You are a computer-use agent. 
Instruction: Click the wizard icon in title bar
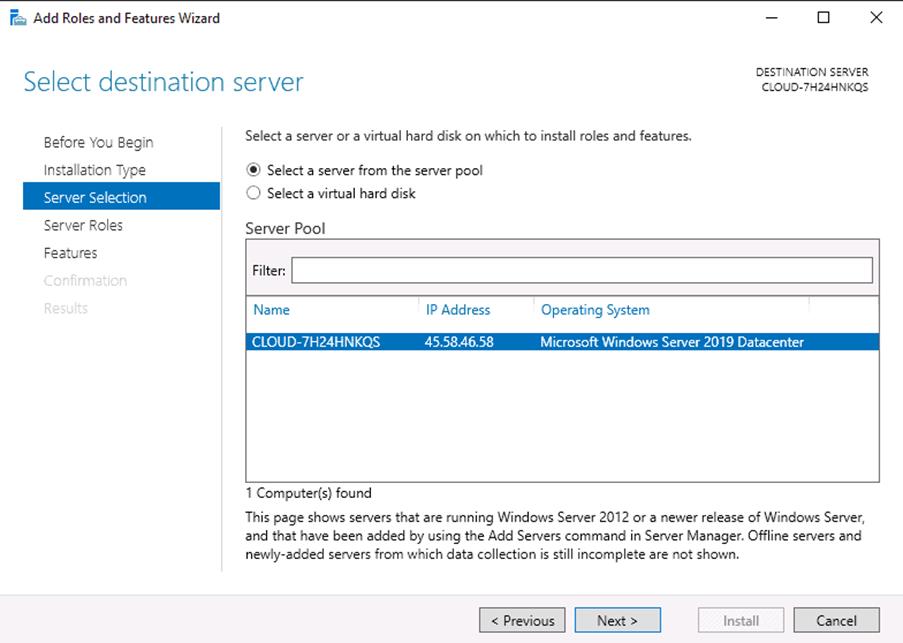[17, 18]
